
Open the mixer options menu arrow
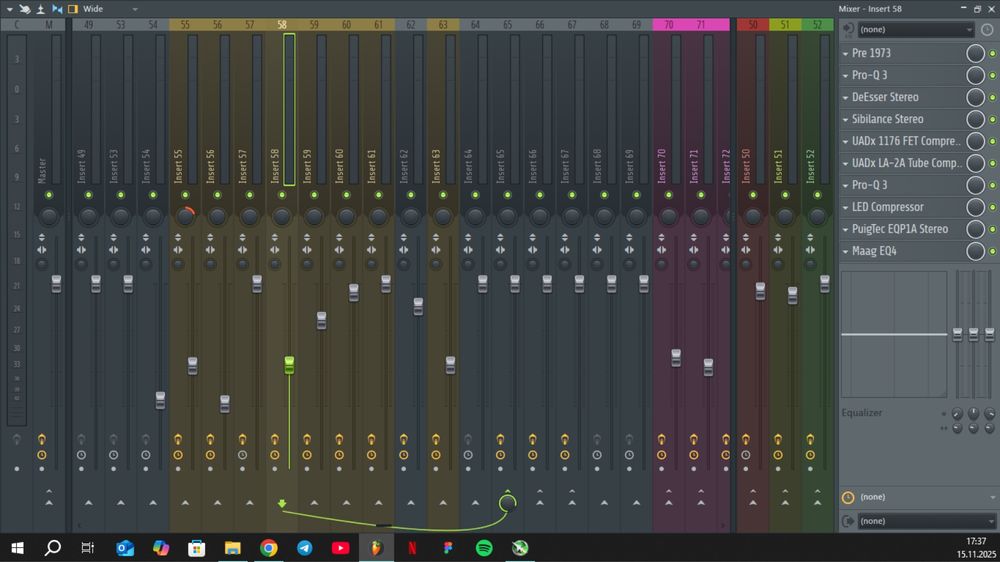point(9,9)
